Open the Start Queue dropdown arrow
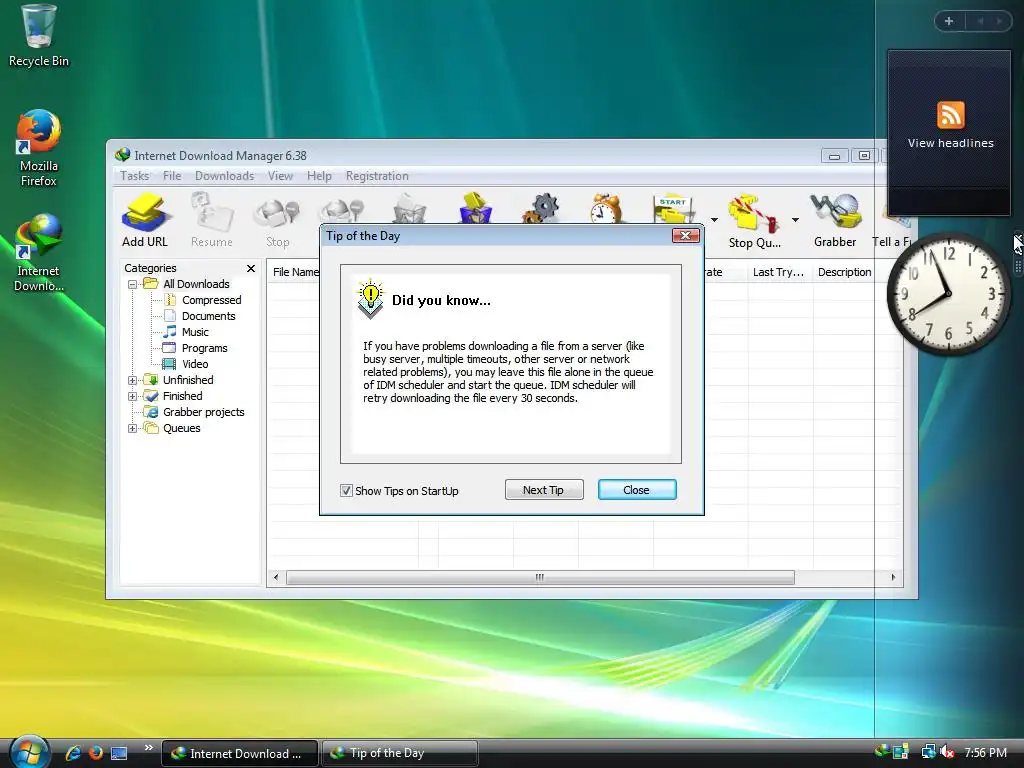 click(714, 220)
